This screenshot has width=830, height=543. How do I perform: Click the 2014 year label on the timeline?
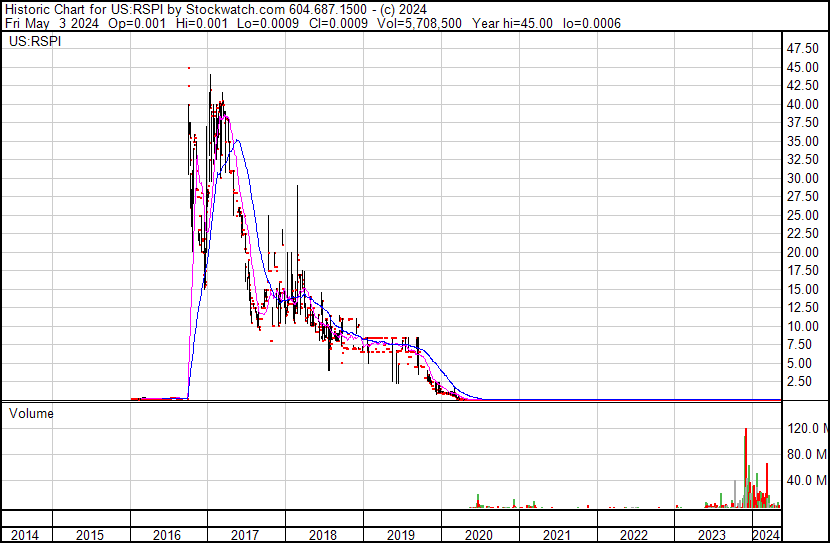[x=25, y=535]
